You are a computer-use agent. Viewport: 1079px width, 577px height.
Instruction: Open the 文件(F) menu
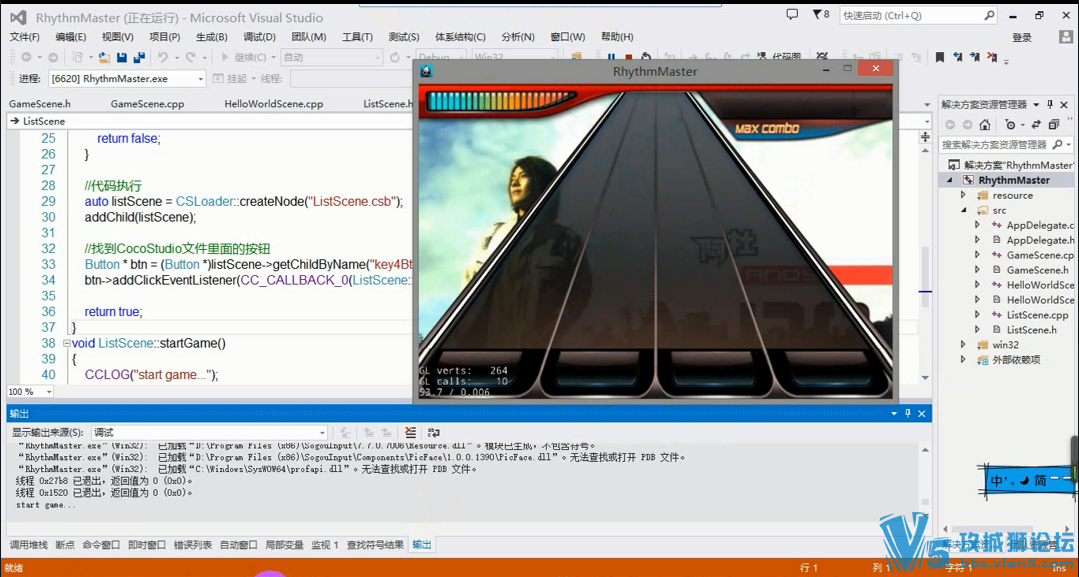(x=24, y=37)
